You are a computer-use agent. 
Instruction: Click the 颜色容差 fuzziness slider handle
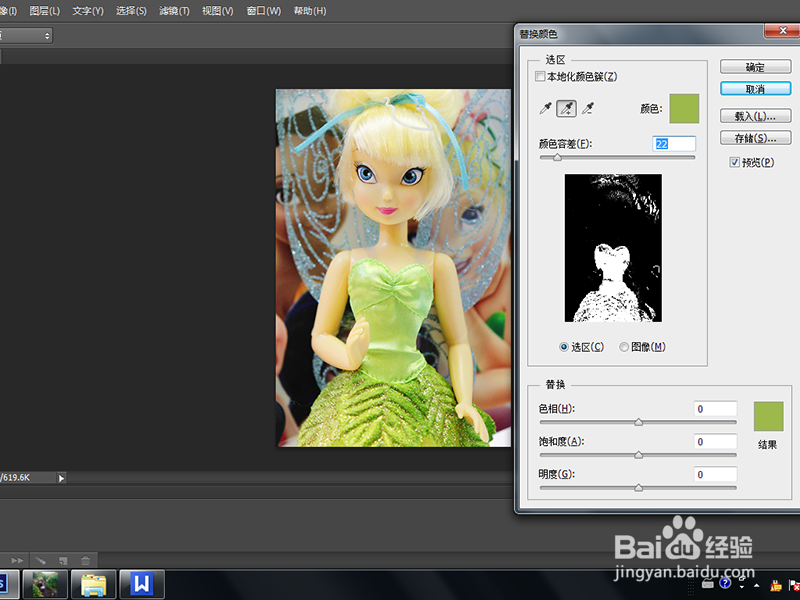point(557,158)
